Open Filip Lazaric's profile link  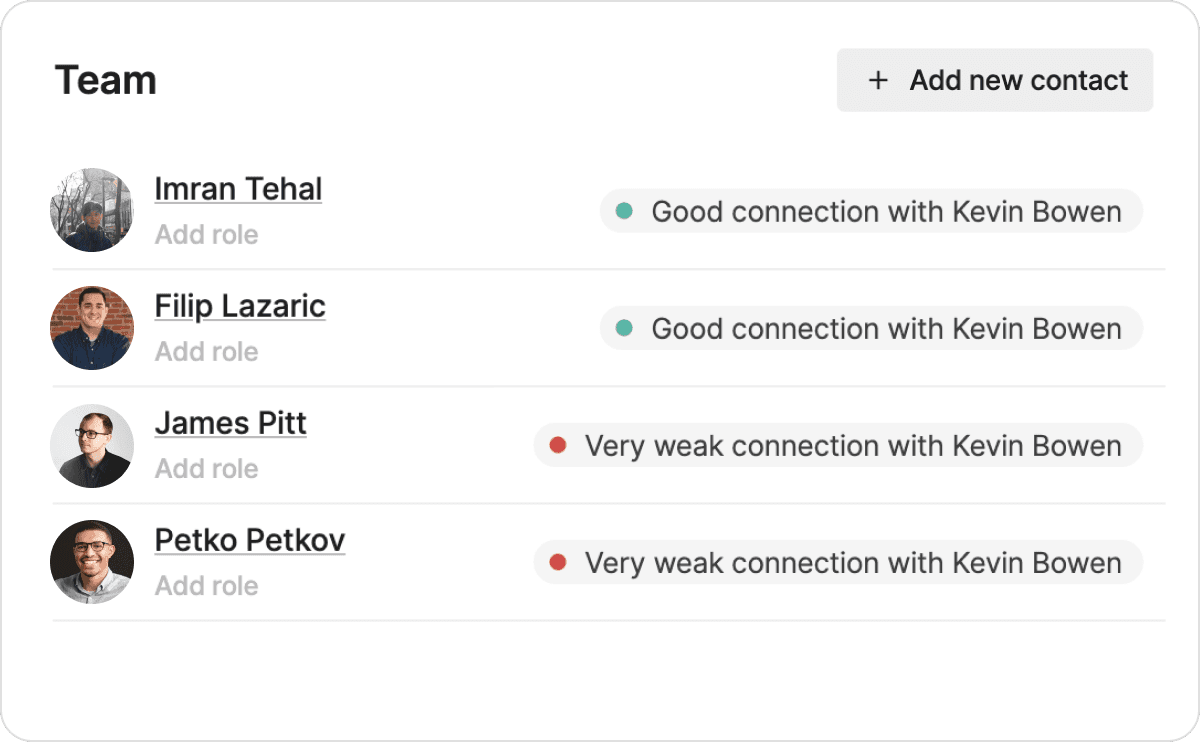point(240,305)
